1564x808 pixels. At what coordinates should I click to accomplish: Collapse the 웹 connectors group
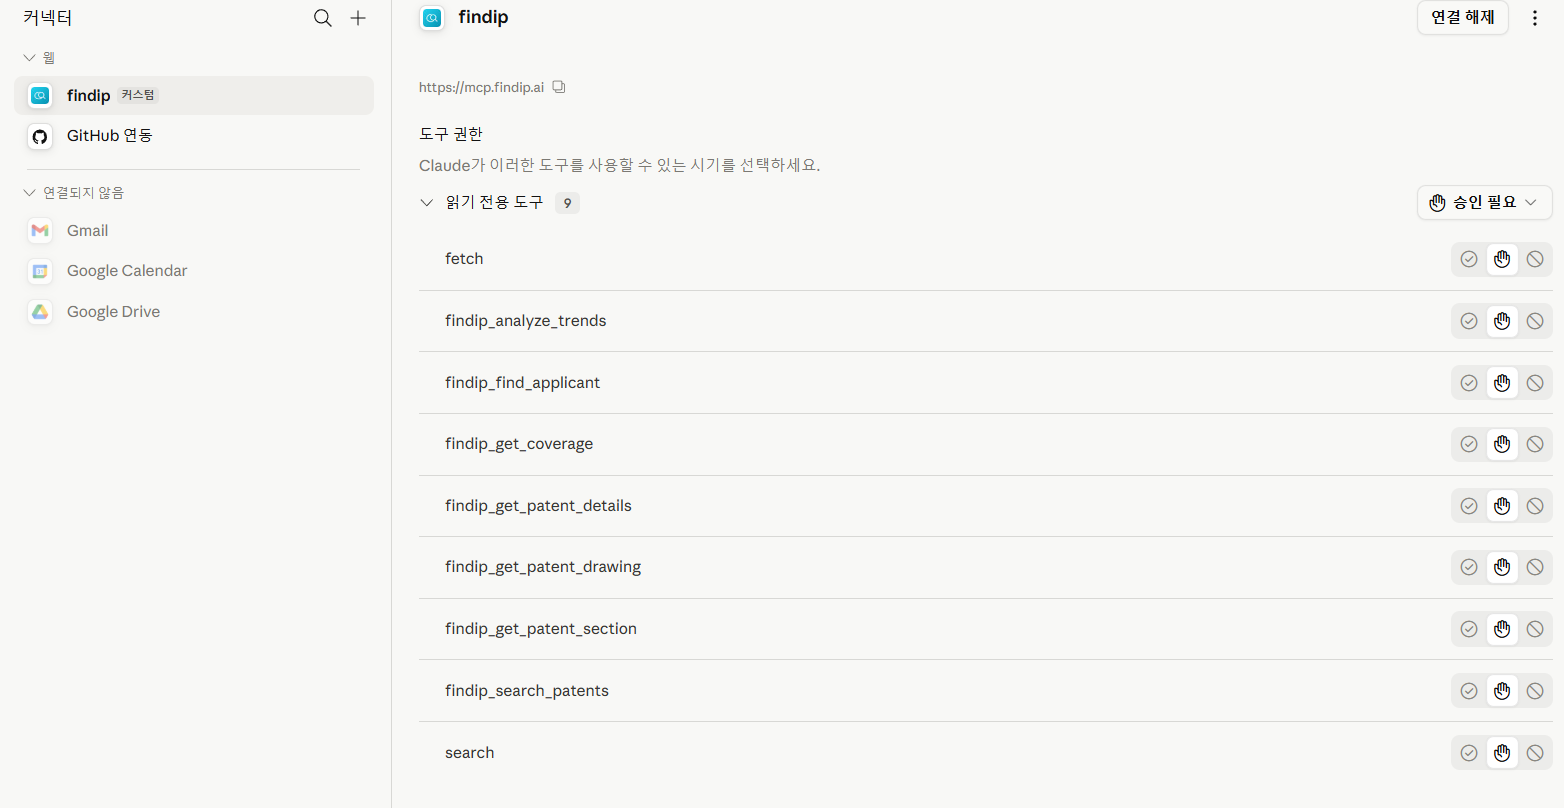[30, 58]
